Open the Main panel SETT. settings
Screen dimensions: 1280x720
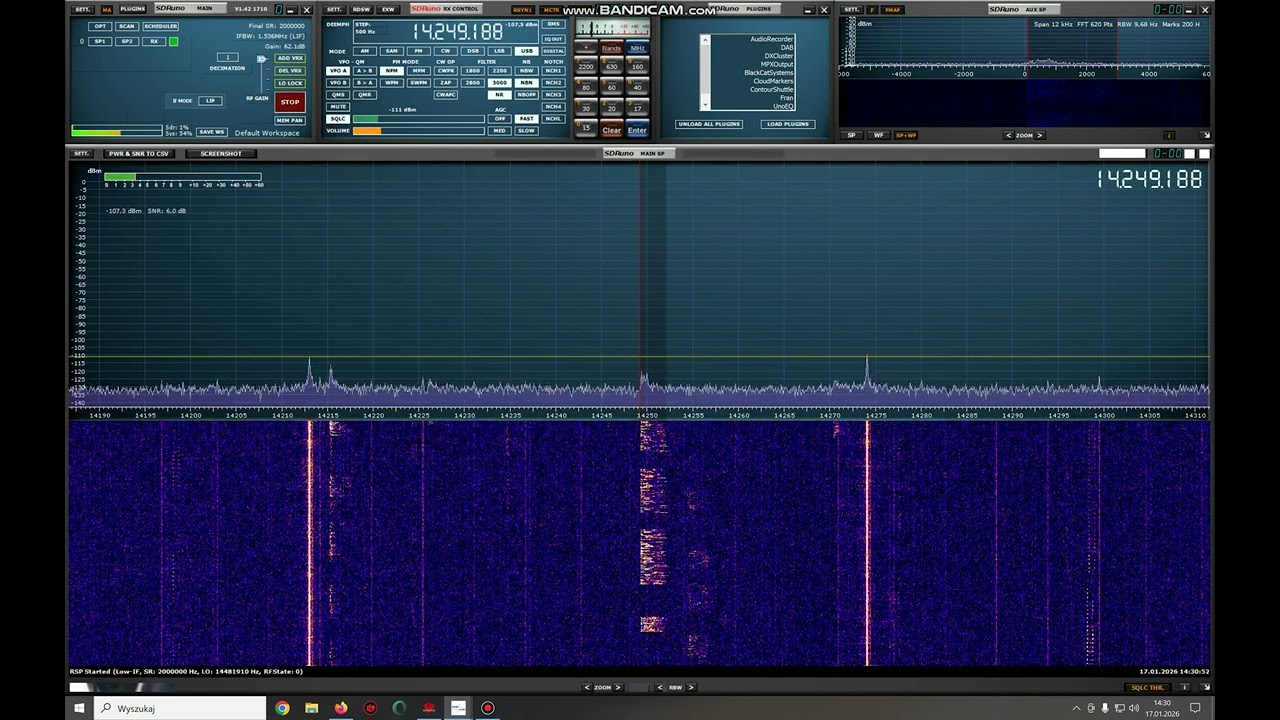tap(82, 9)
